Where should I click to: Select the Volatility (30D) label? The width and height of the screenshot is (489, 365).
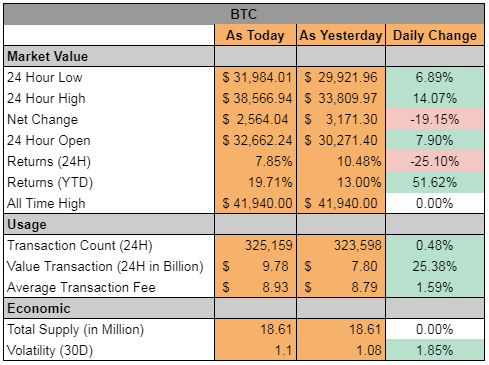(x=50, y=350)
